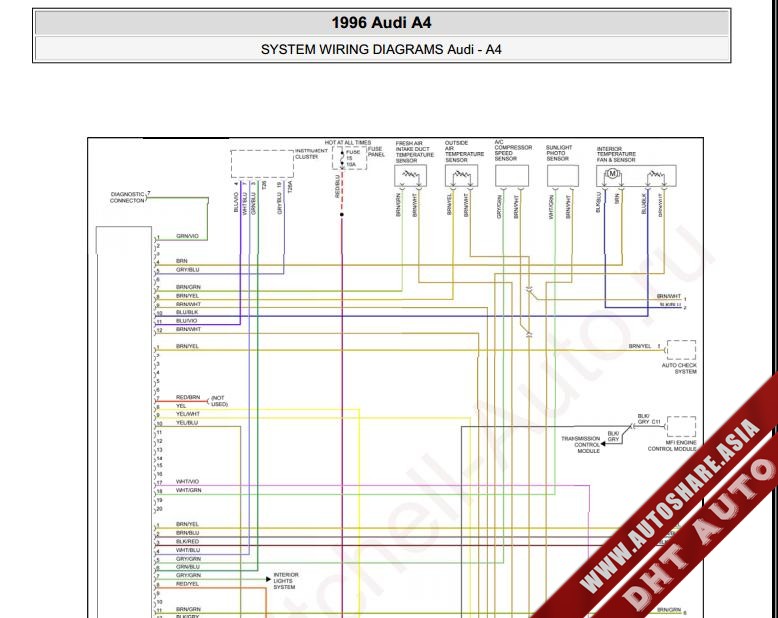The image size is (778, 618).
Task: Click the dashed Auto Check System connector box
Action: point(681,350)
